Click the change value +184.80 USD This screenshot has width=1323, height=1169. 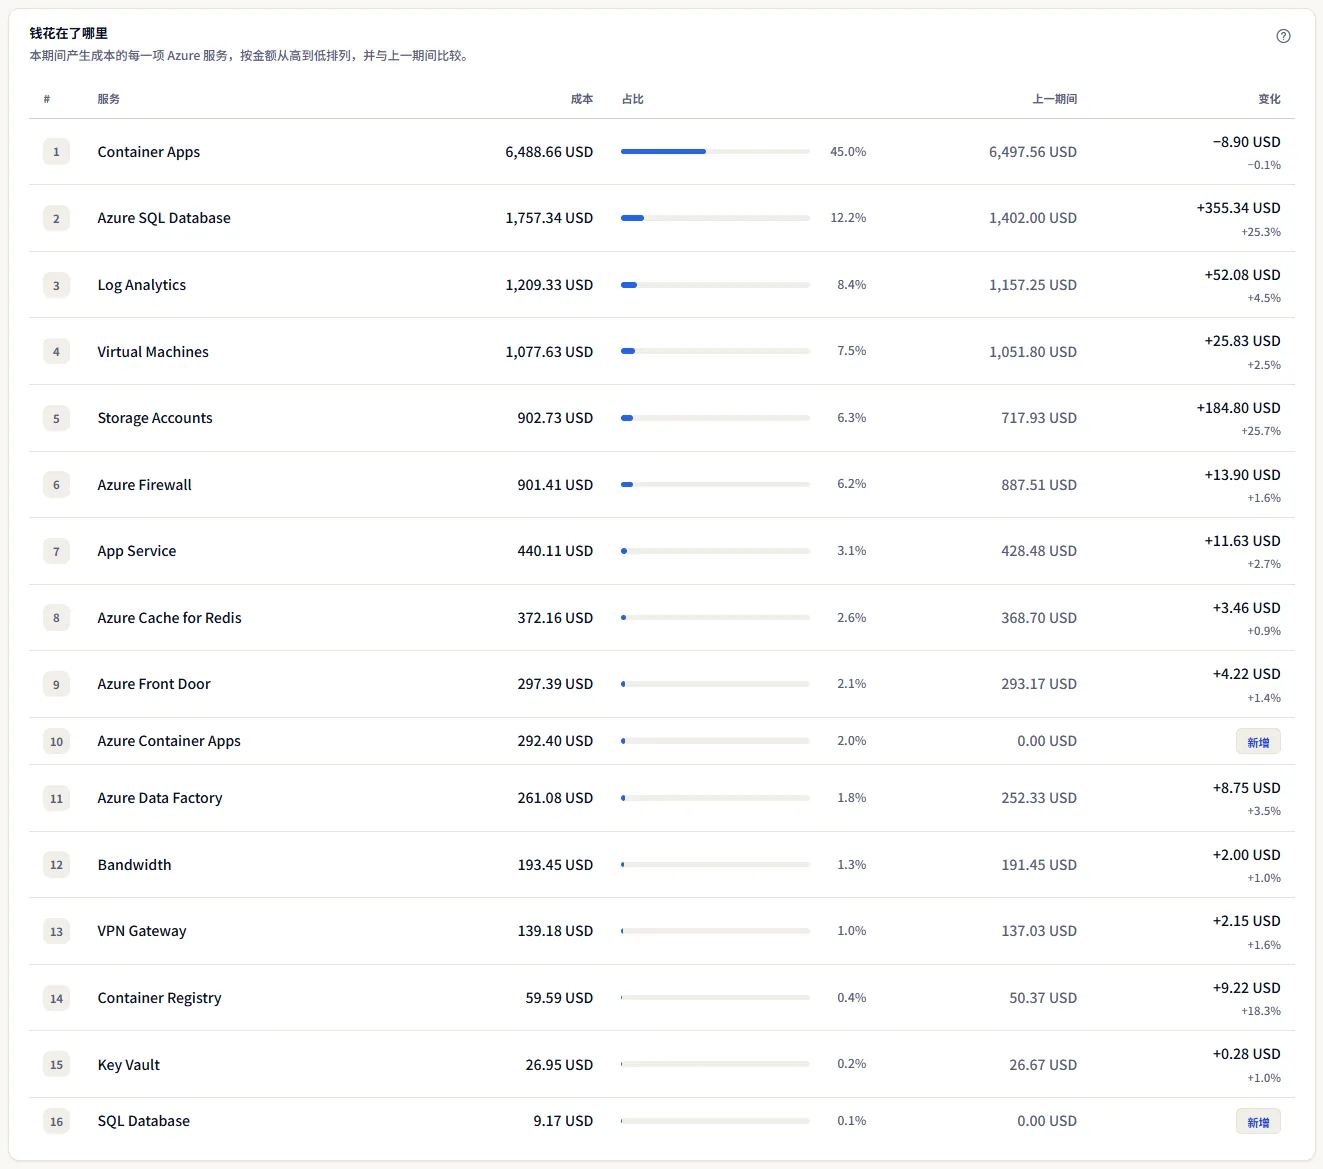click(1238, 408)
